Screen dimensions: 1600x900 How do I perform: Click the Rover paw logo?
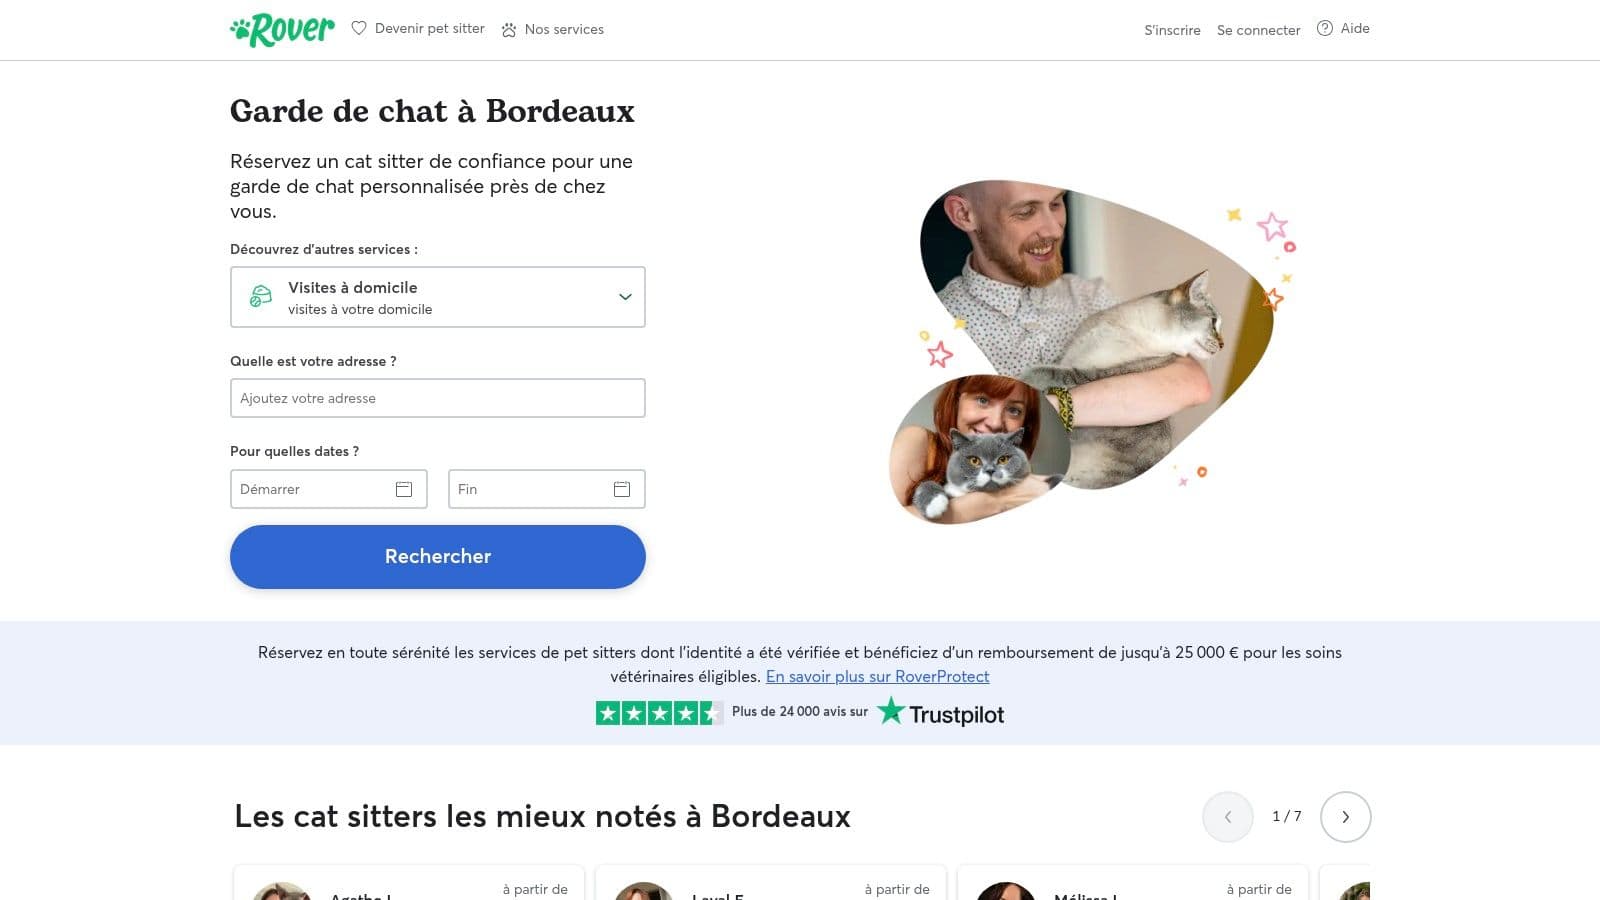[240, 29]
